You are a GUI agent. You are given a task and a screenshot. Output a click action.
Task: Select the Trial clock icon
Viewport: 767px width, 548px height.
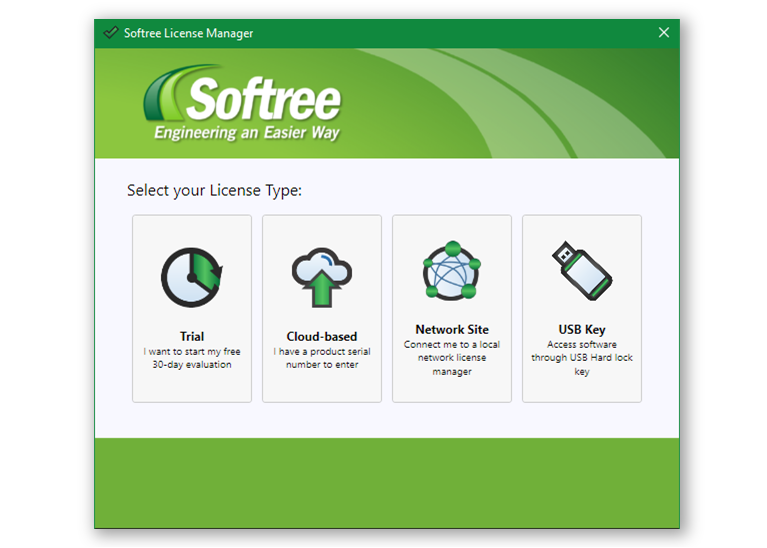[x=192, y=277]
